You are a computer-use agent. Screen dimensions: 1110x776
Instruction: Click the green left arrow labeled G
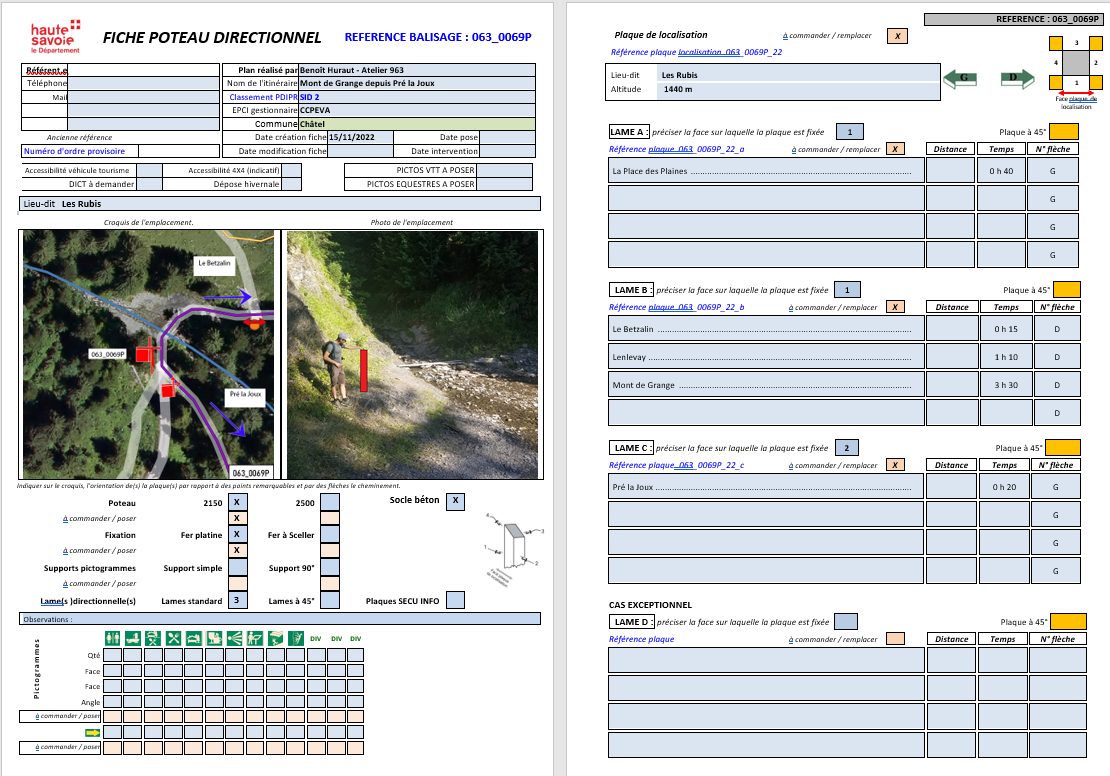(x=964, y=79)
